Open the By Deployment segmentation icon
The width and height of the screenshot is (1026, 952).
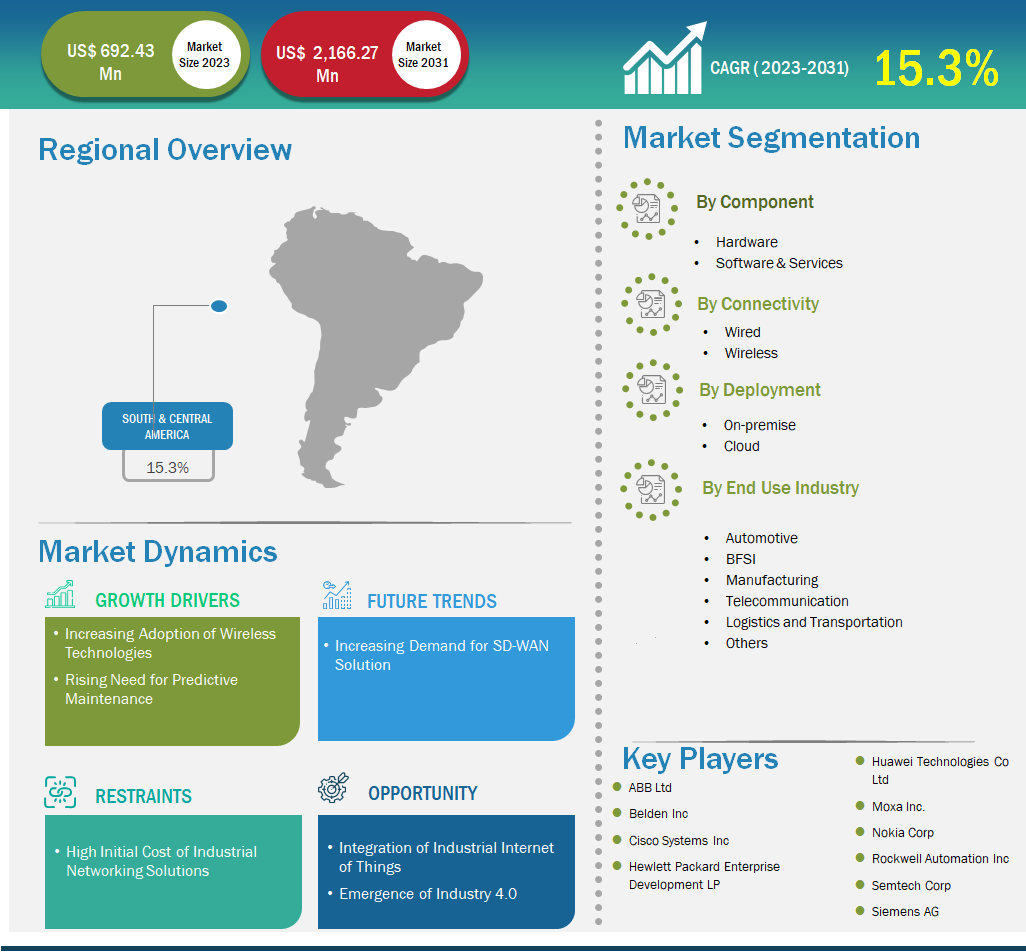coord(651,391)
